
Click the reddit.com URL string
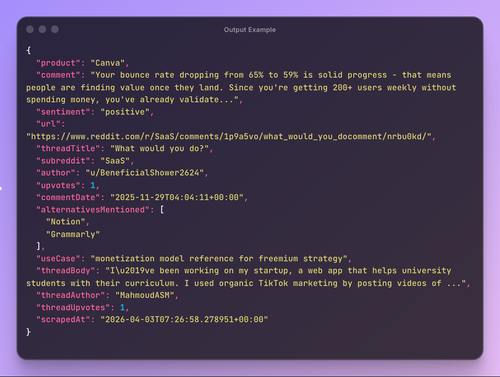229,136
